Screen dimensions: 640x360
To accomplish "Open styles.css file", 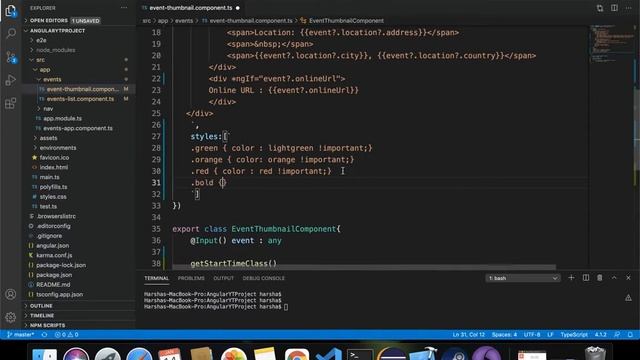I will coord(53,197).
